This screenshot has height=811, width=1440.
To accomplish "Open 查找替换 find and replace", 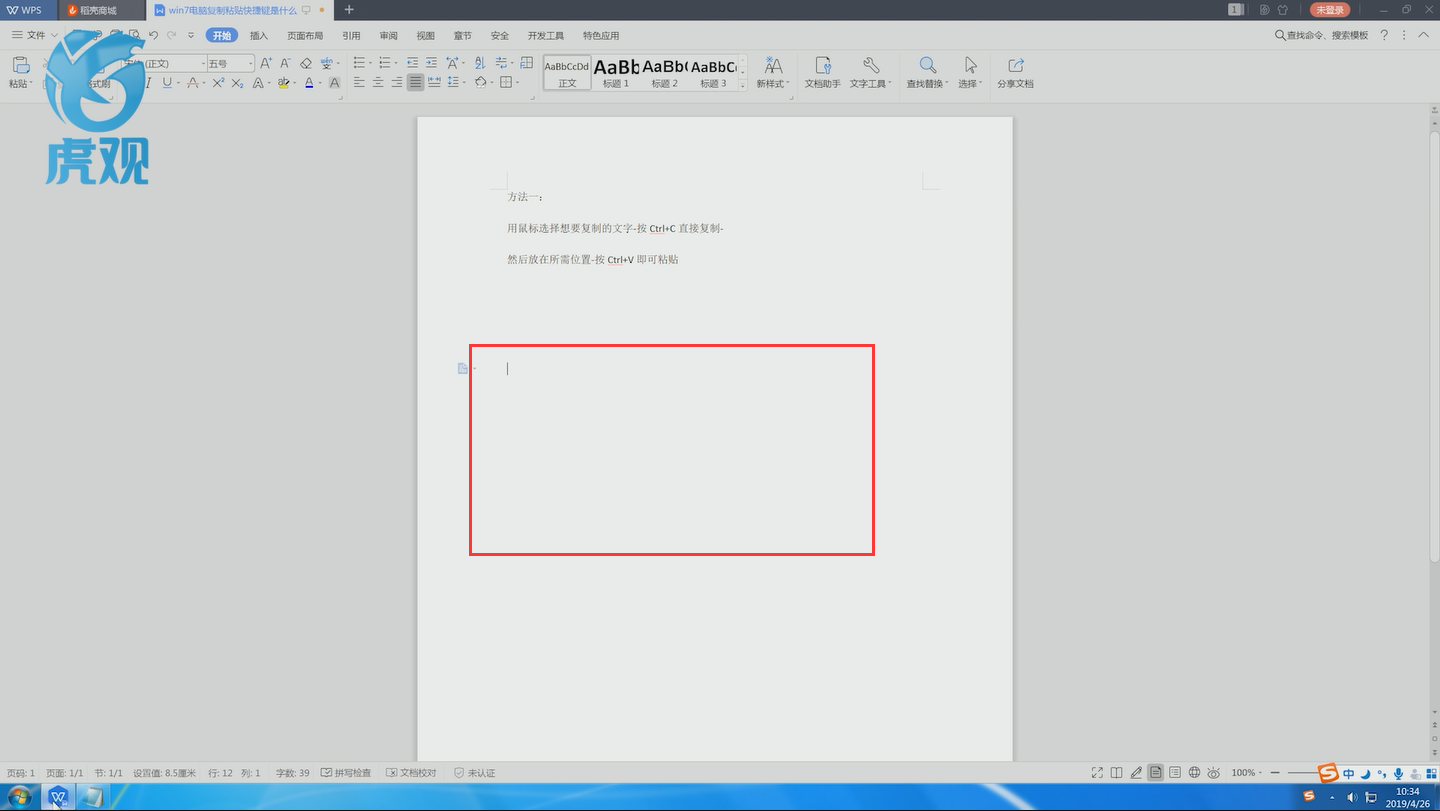I will pyautogui.click(x=927, y=72).
